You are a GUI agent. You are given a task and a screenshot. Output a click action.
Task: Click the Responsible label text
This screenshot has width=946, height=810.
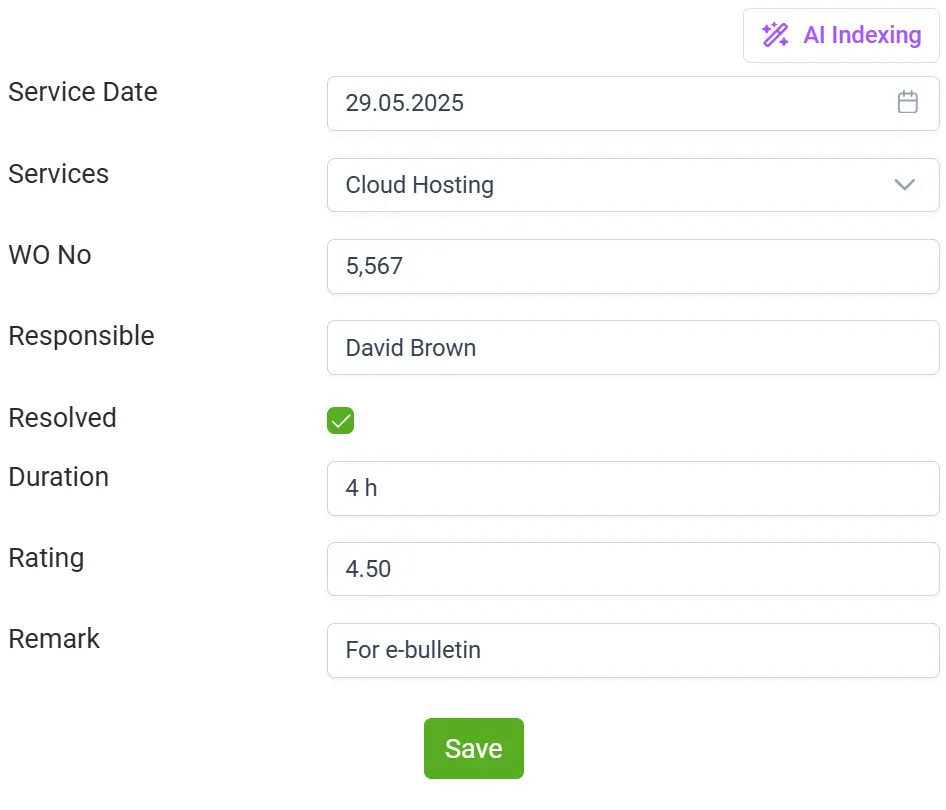point(81,336)
